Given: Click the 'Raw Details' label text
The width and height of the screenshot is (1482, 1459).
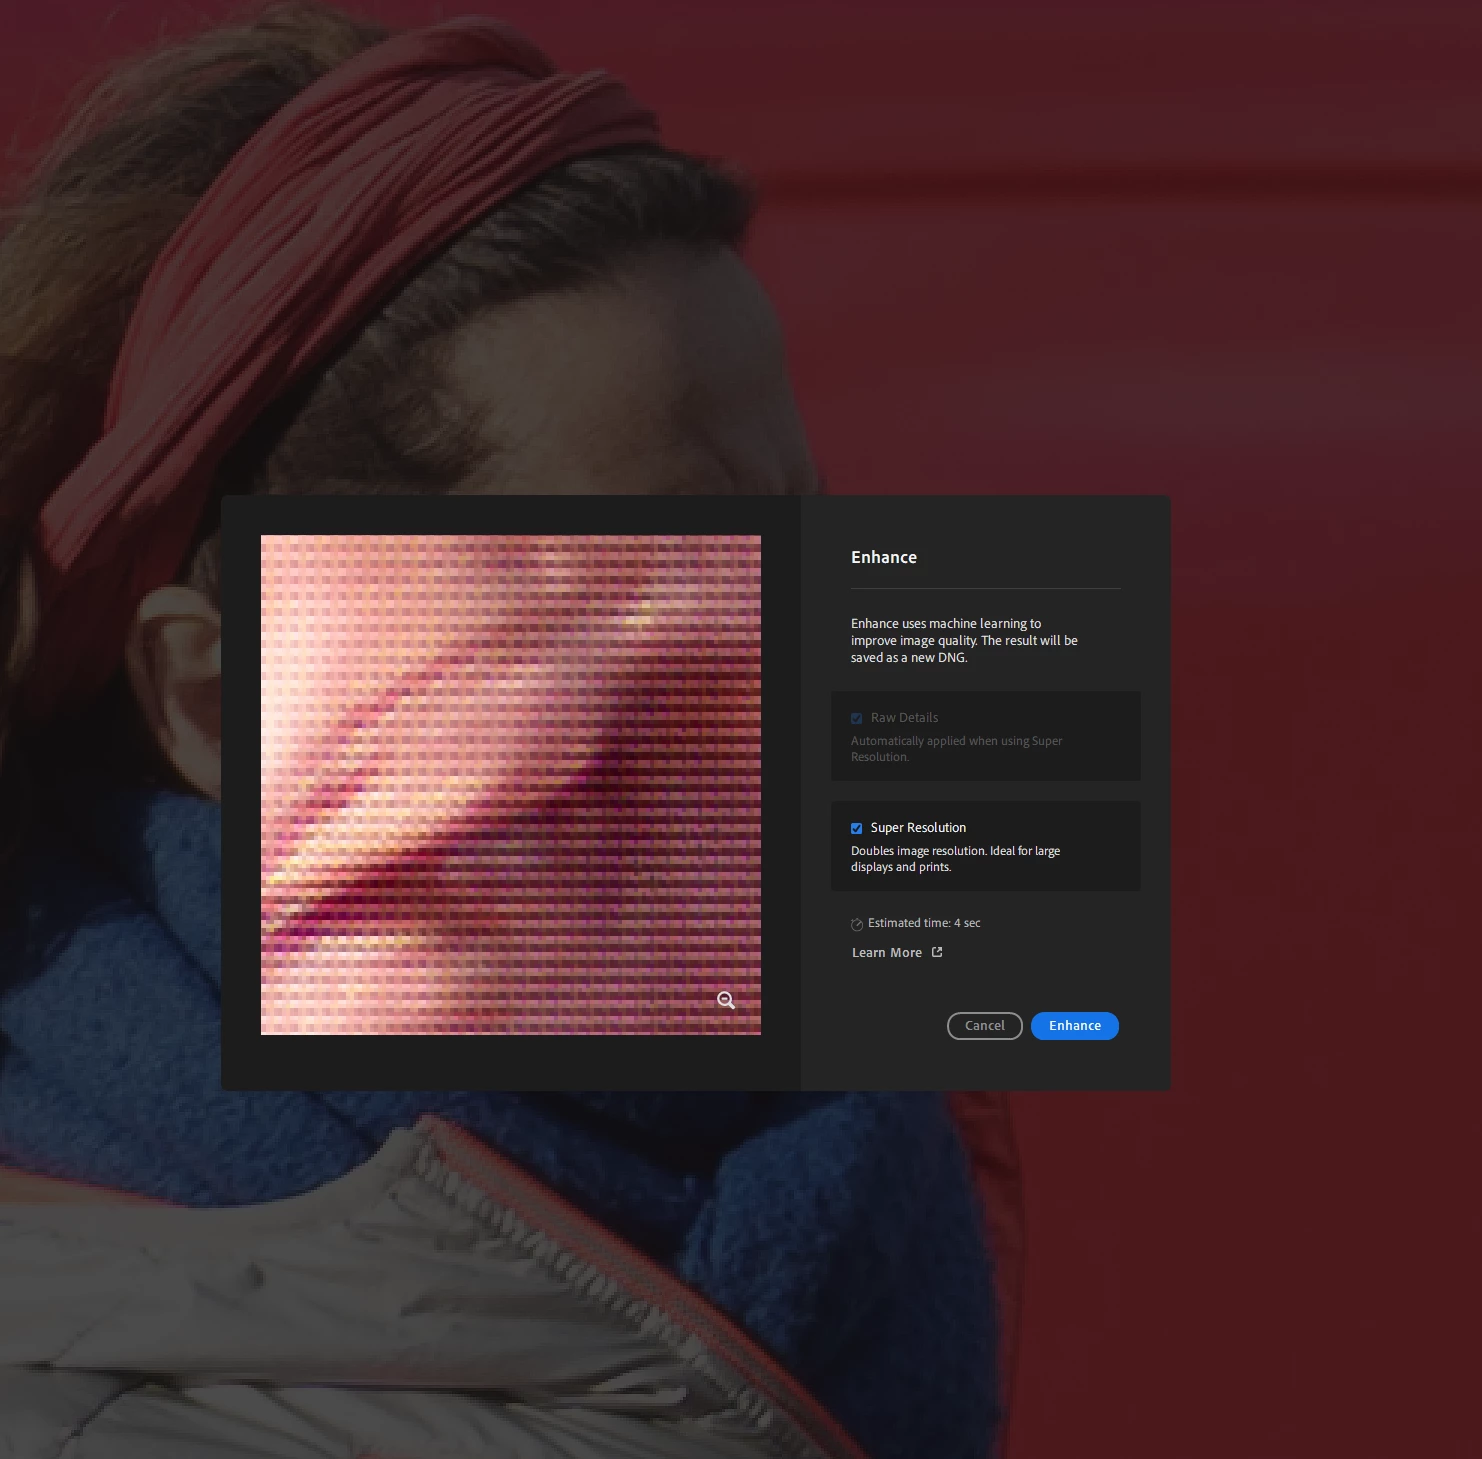Looking at the screenshot, I should pos(904,718).
